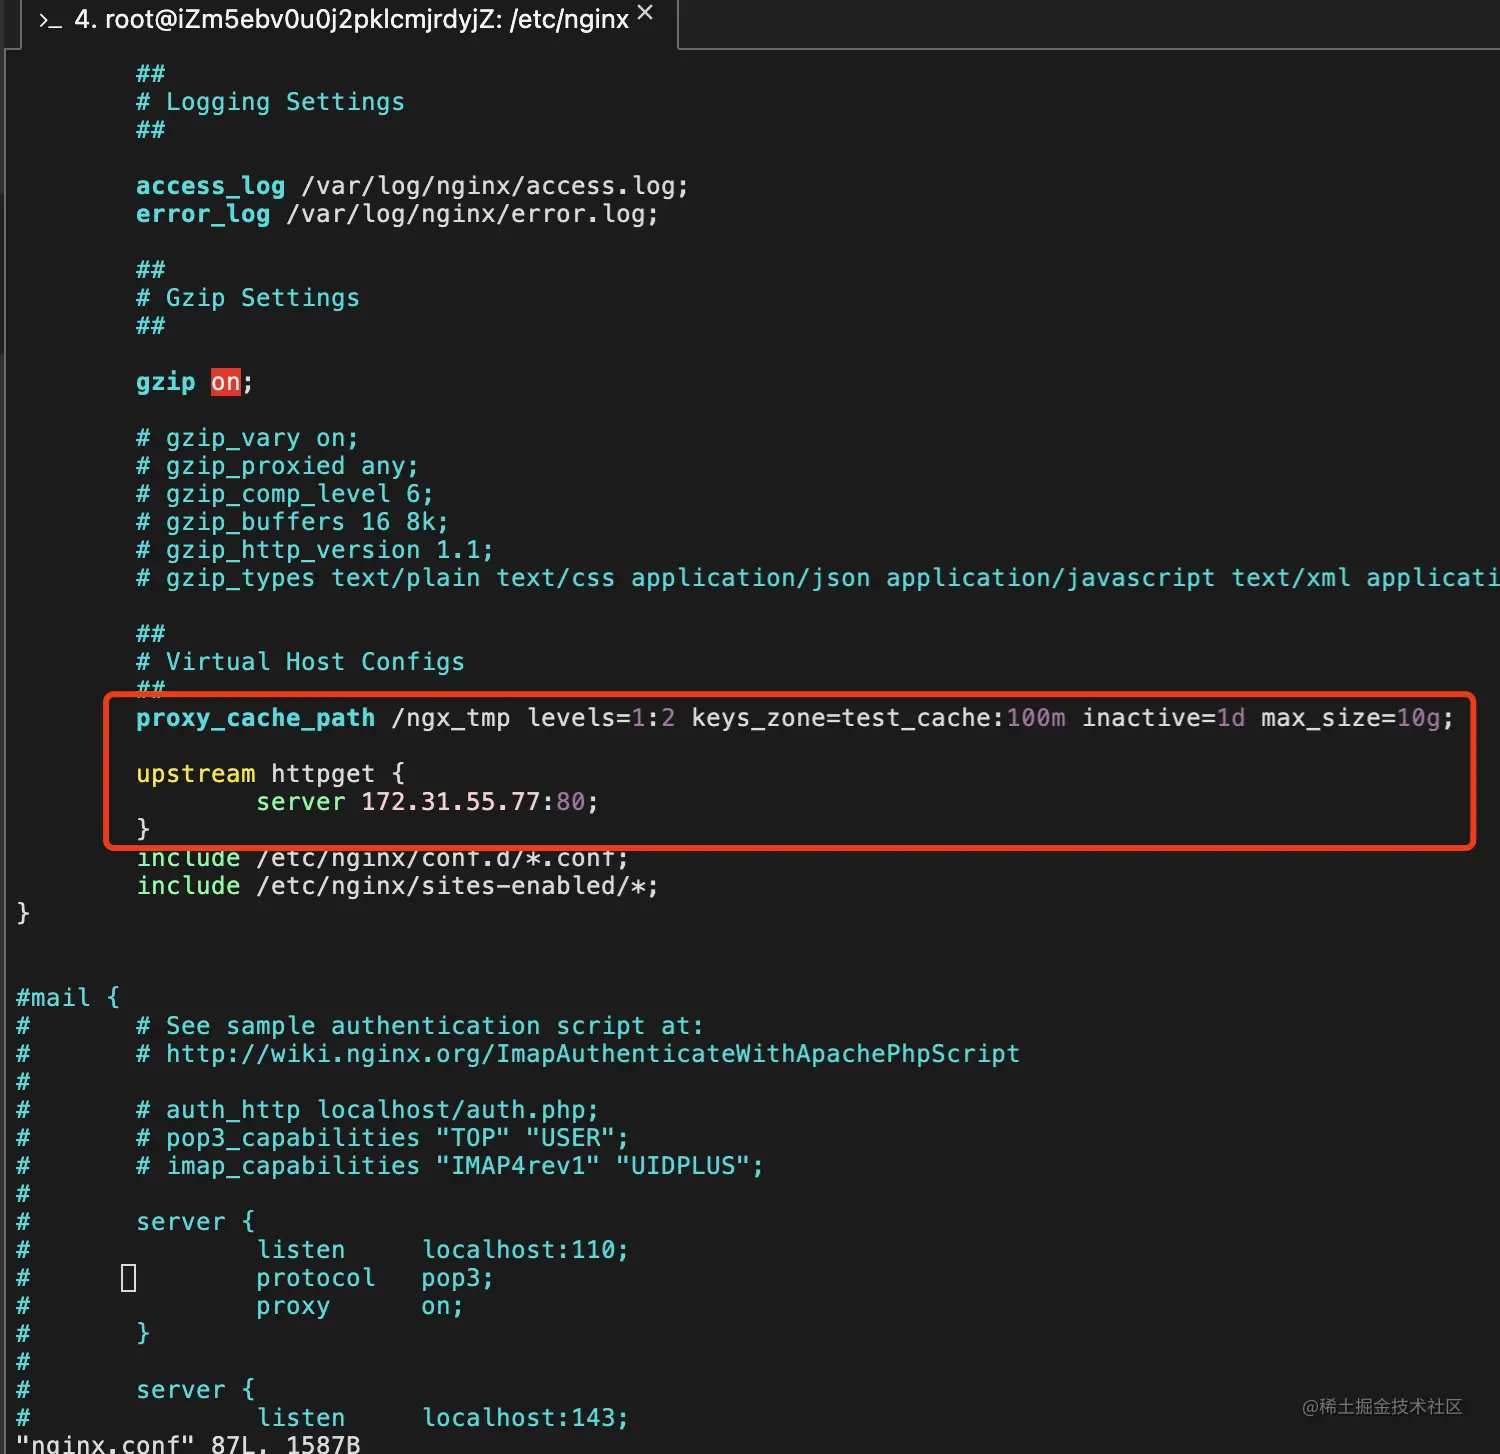Screen dimensions: 1500x1454
Task: Click the 'access_log' directive
Action: 210,186
